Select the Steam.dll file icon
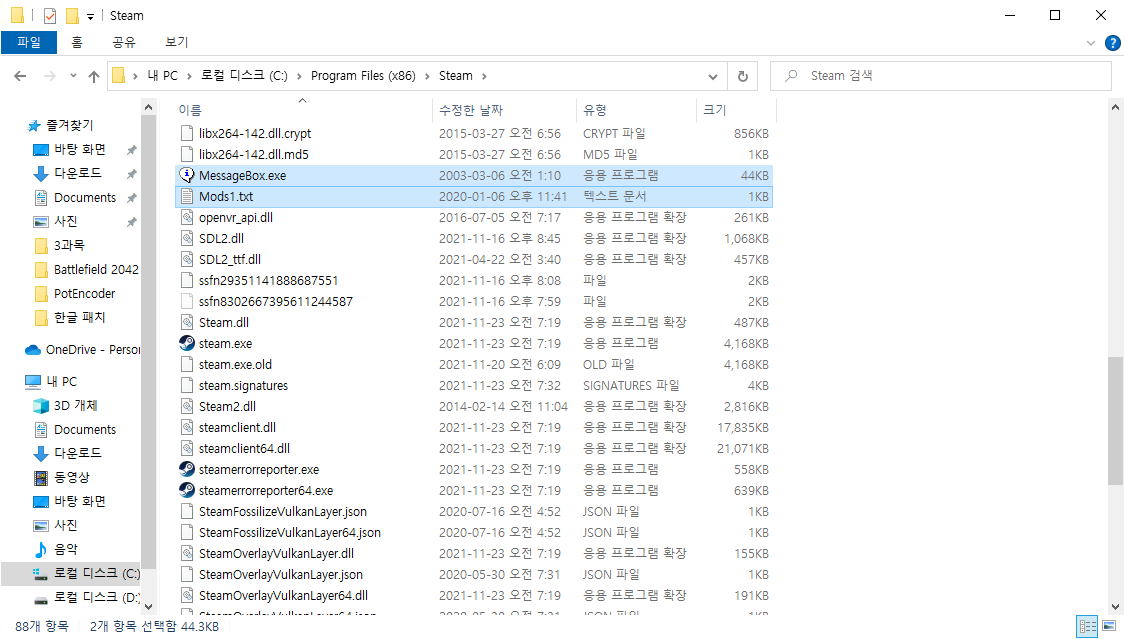This screenshot has width=1125, height=639. (187, 322)
